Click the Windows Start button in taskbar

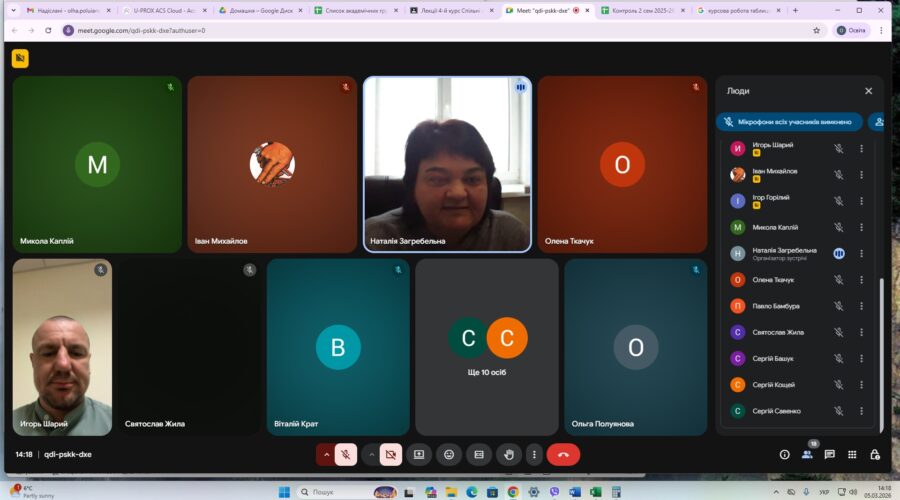283,491
